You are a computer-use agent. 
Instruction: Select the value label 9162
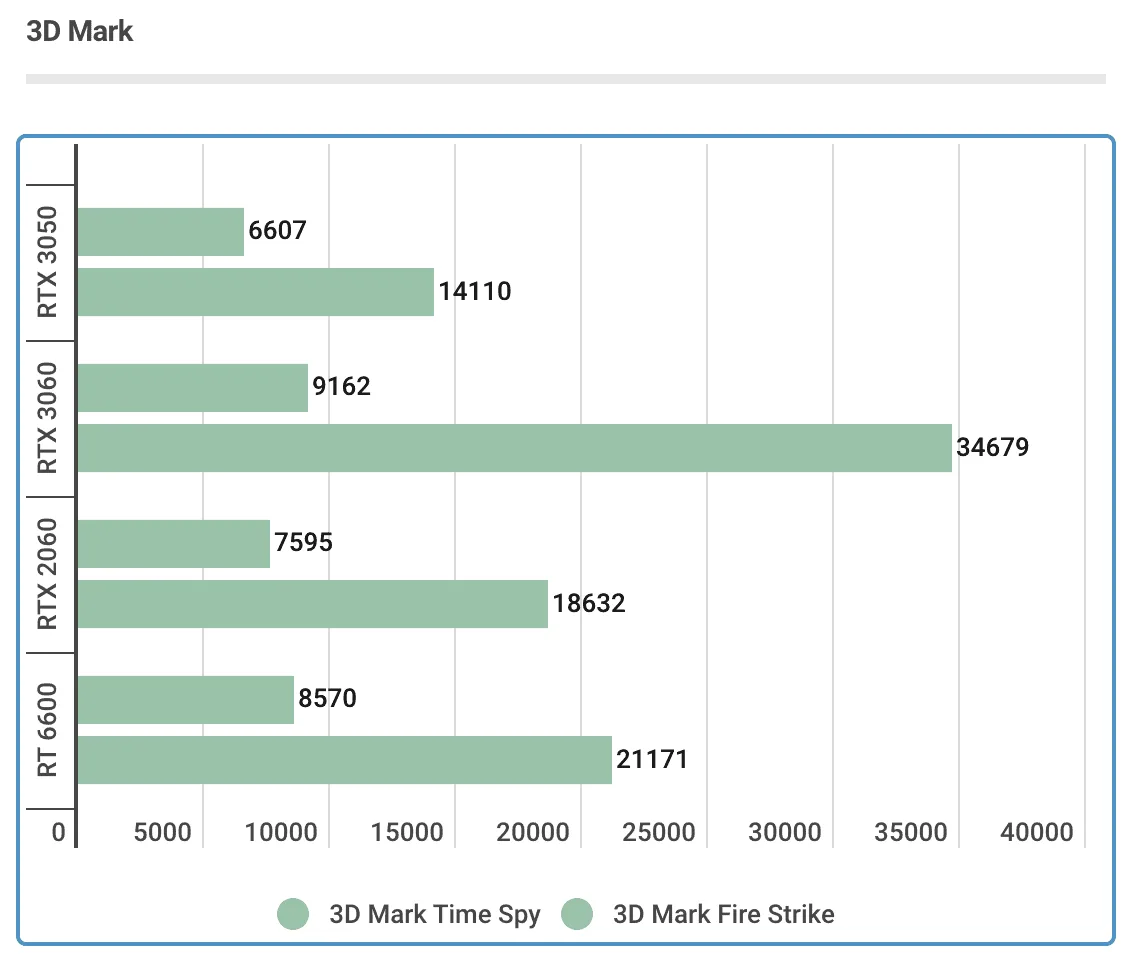(x=341, y=386)
